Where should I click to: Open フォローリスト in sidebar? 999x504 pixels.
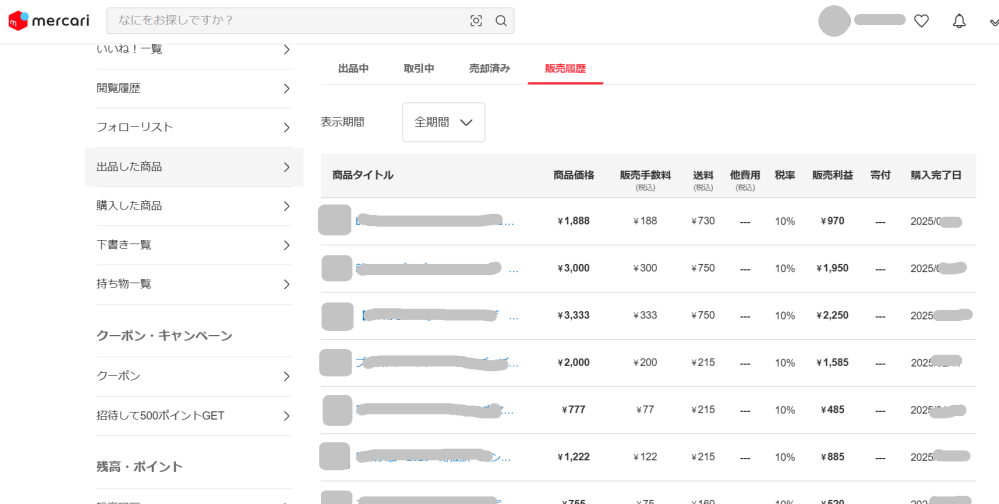[x=194, y=127]
